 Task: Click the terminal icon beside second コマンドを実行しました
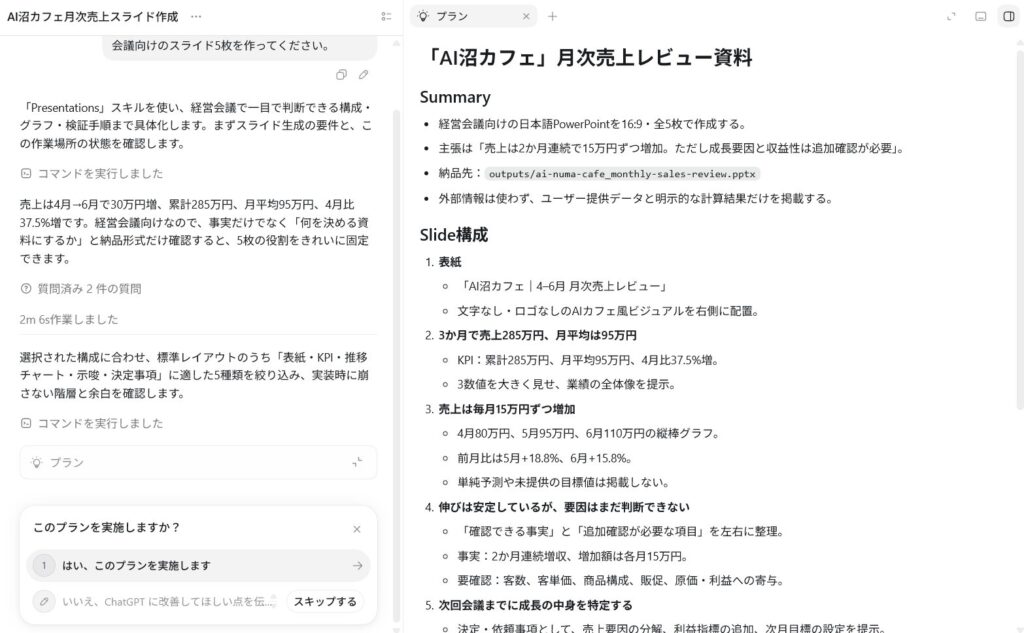pos(26,423)
